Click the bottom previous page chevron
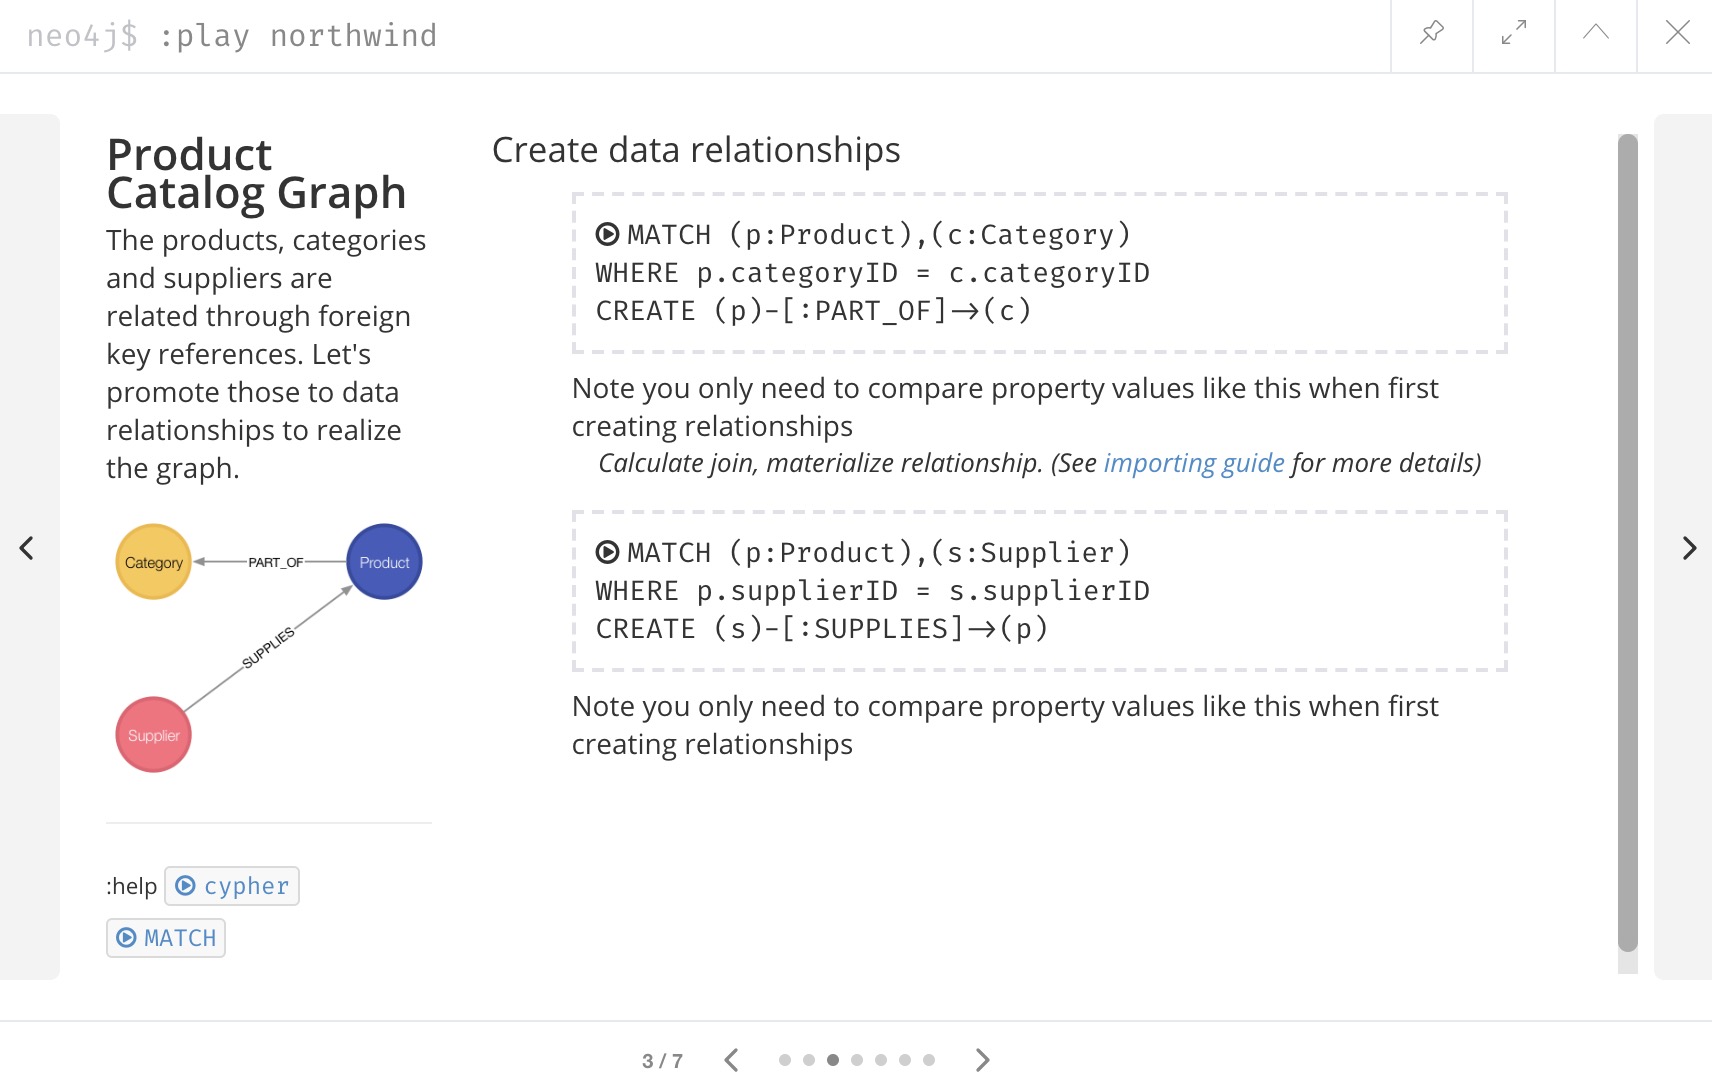Screen dimensions: 1712x1080 point(731,1060)
